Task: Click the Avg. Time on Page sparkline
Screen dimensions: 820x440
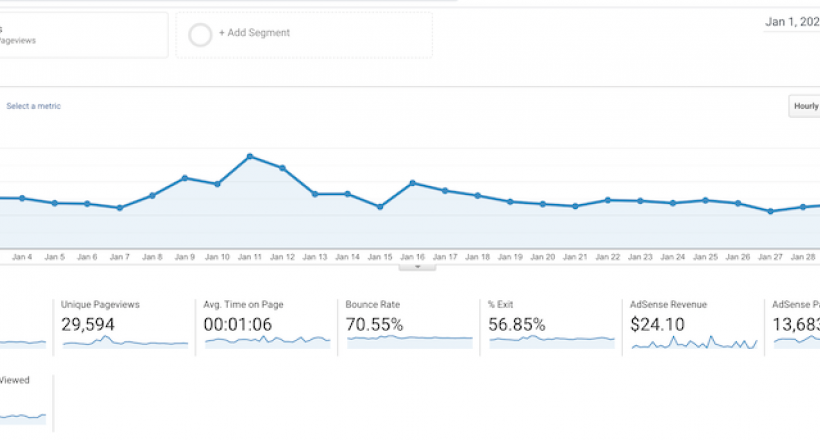Action: tap(267, 342)
